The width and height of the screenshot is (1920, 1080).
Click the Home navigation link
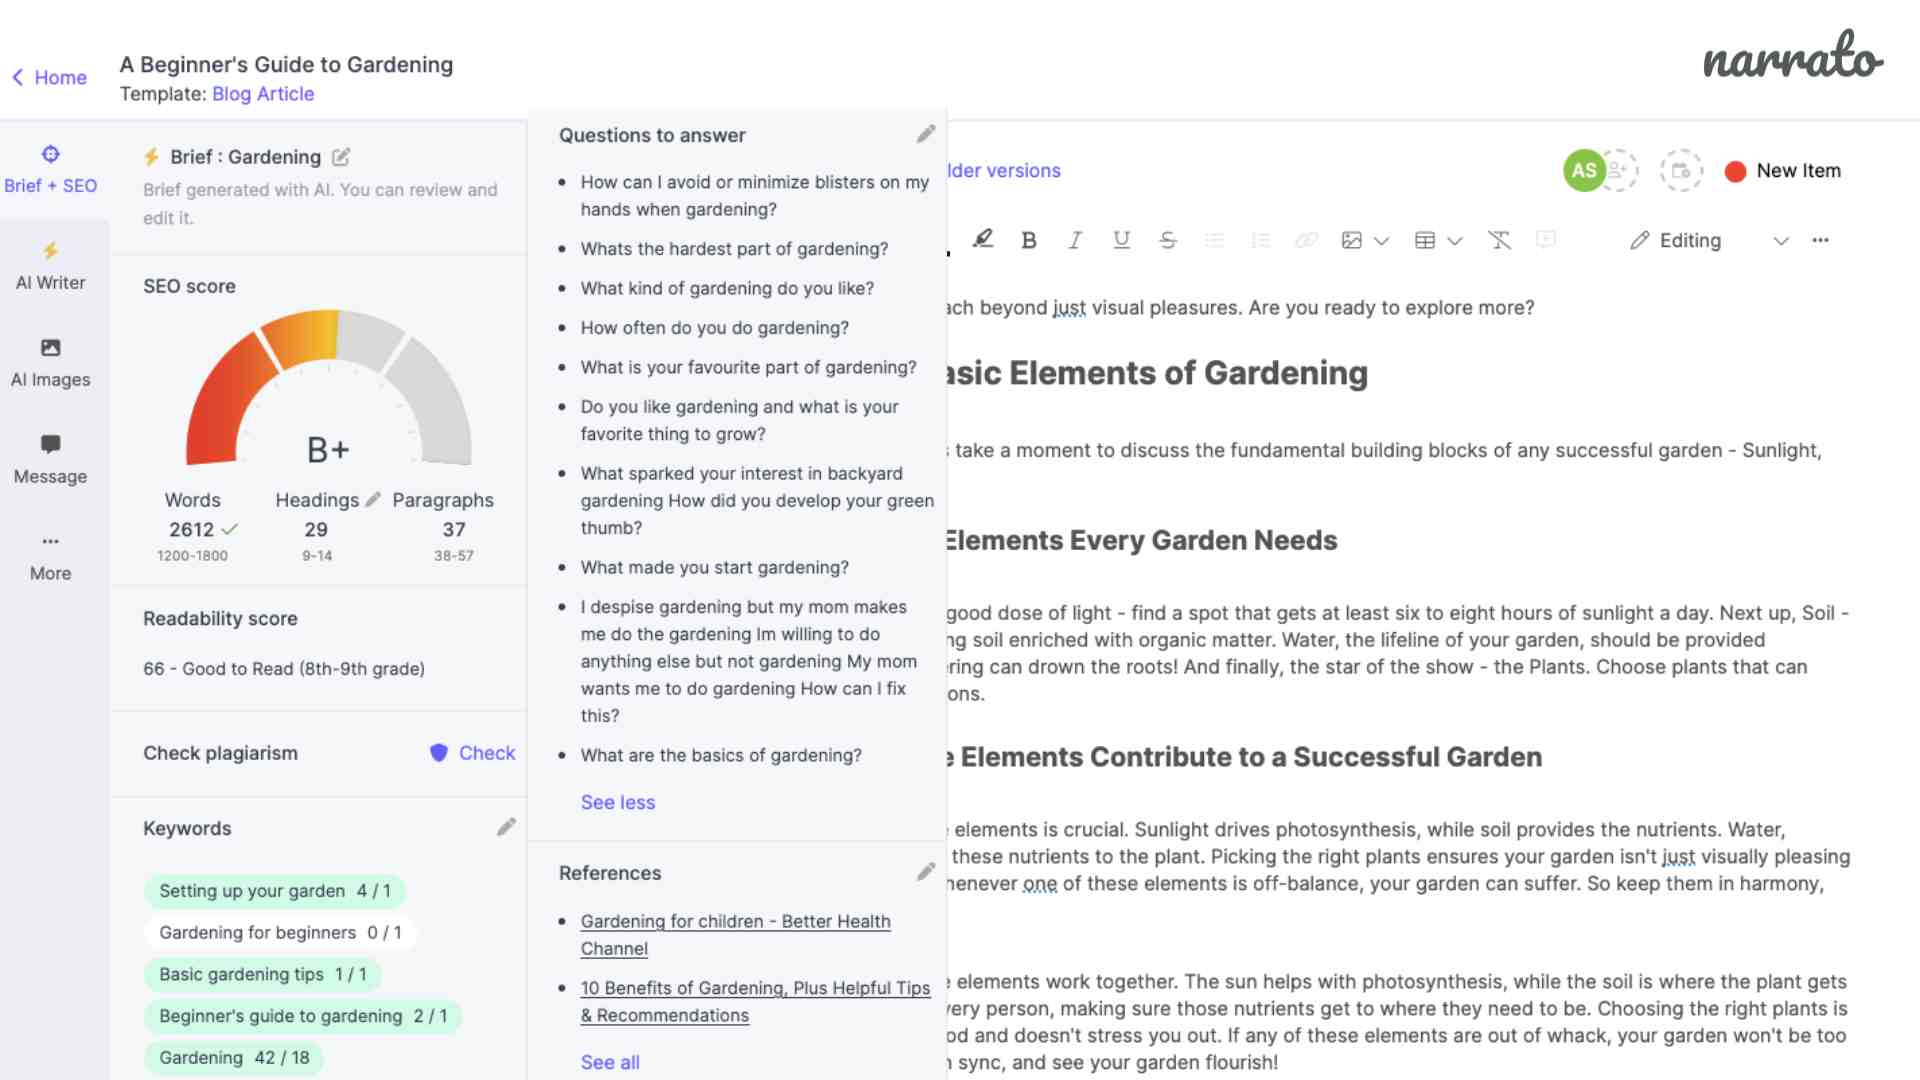tap(47, 76)
